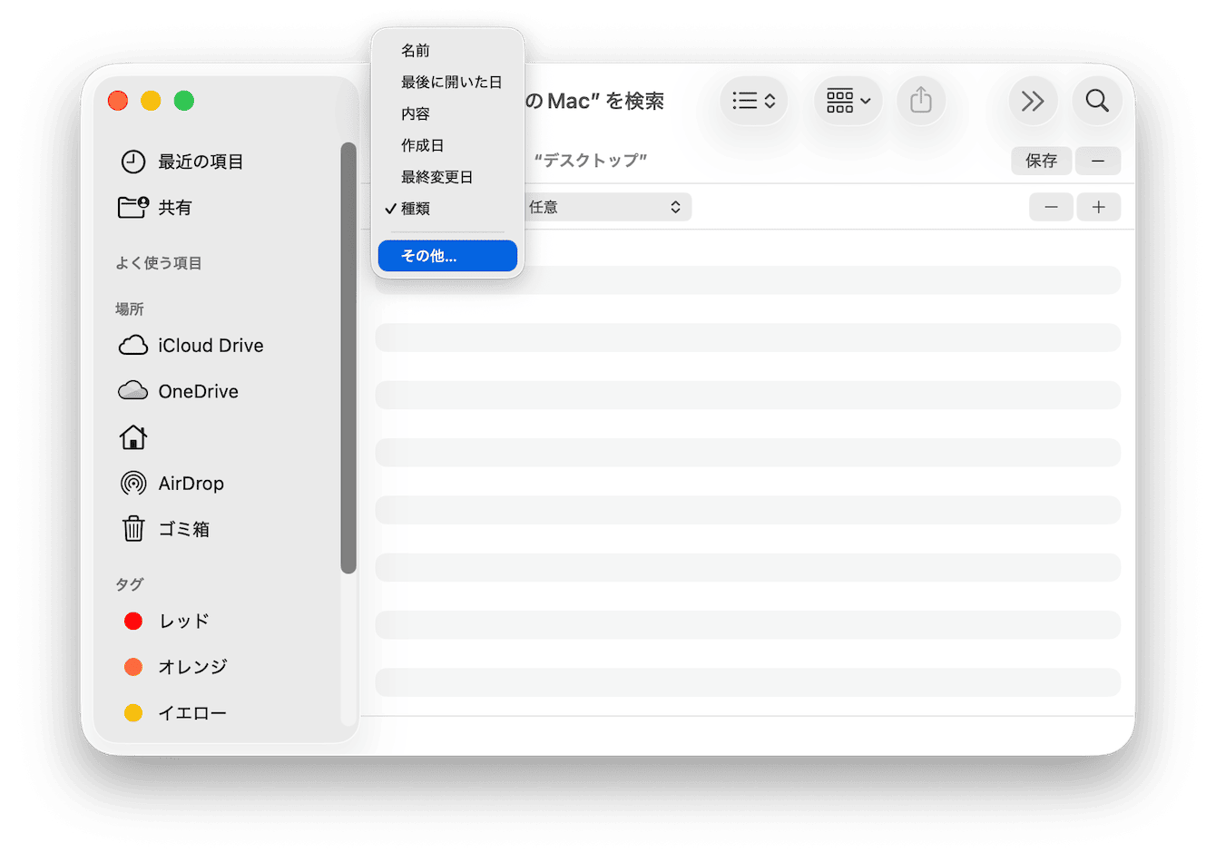Click the Share icon in the toolbar

click(921, 100)
